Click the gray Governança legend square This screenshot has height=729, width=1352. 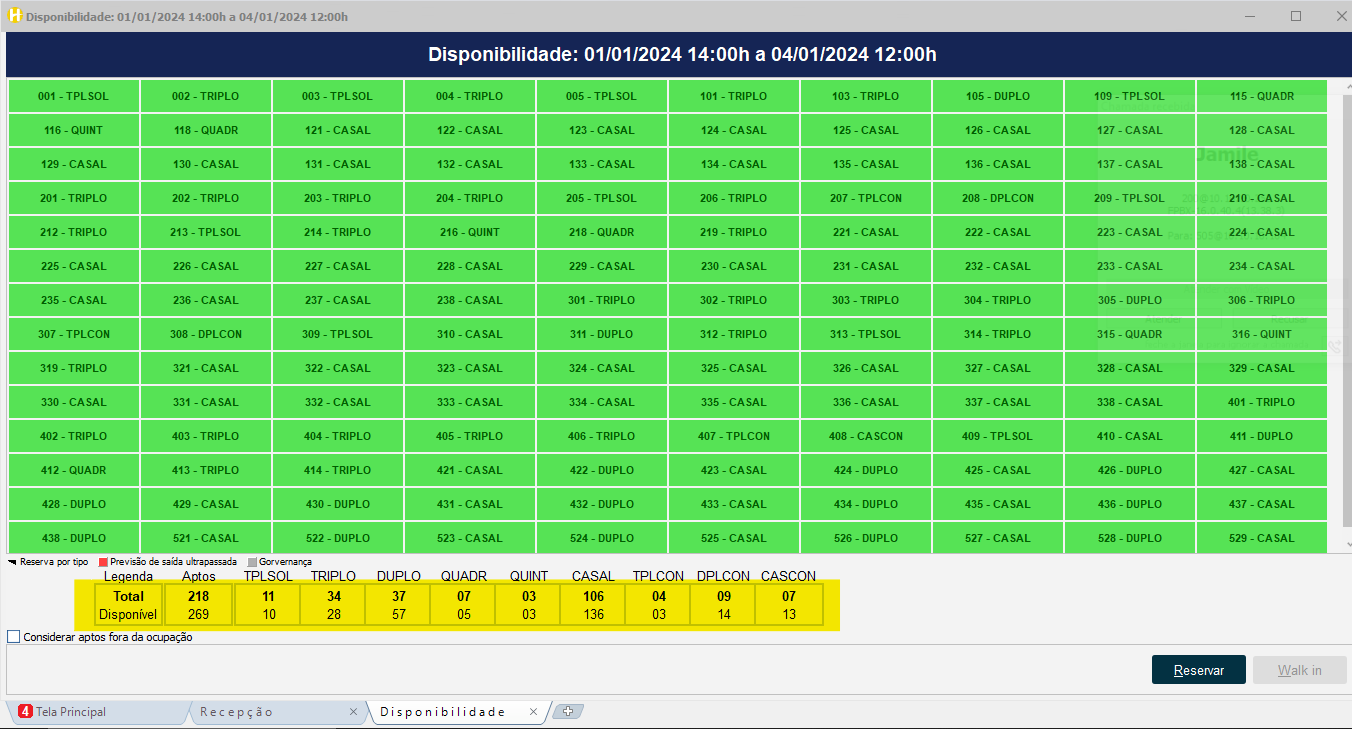[x=252, y=563]
